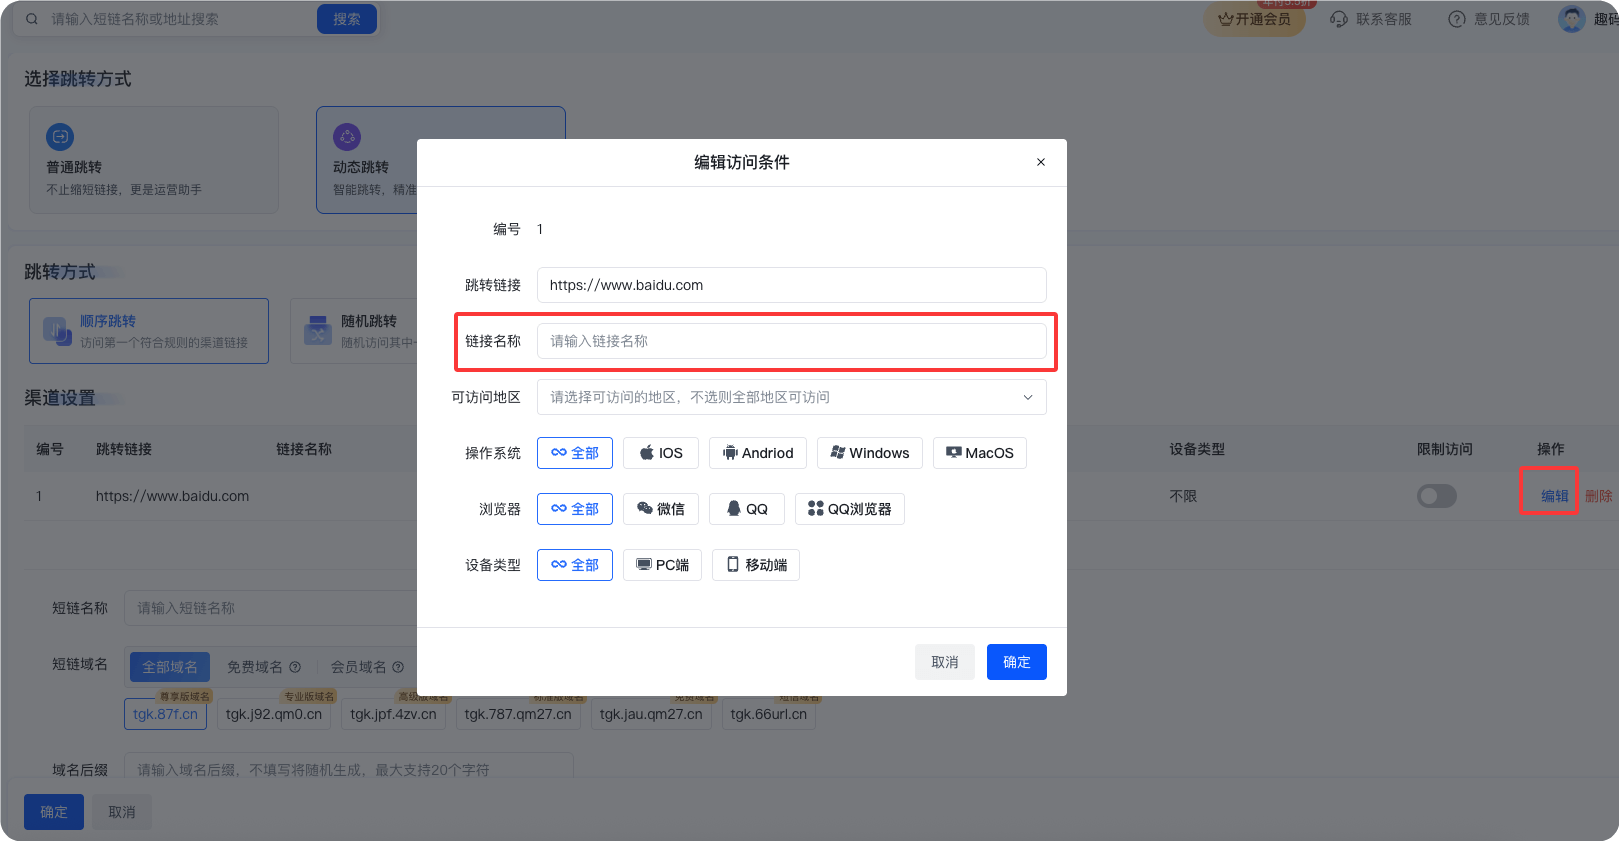
Task: Select 全部 for 浏览器
Action: click(575, 509)
